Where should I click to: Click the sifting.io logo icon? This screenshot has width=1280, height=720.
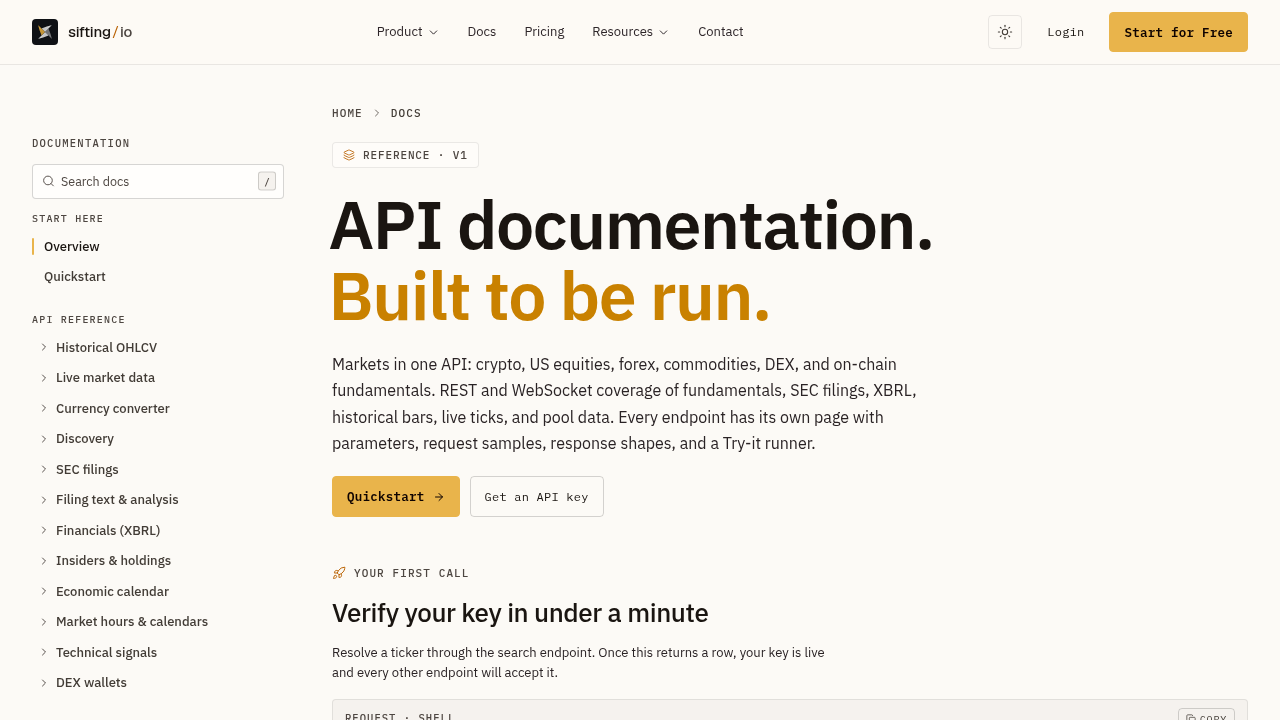pyautogui.click(x=45, y=32)
